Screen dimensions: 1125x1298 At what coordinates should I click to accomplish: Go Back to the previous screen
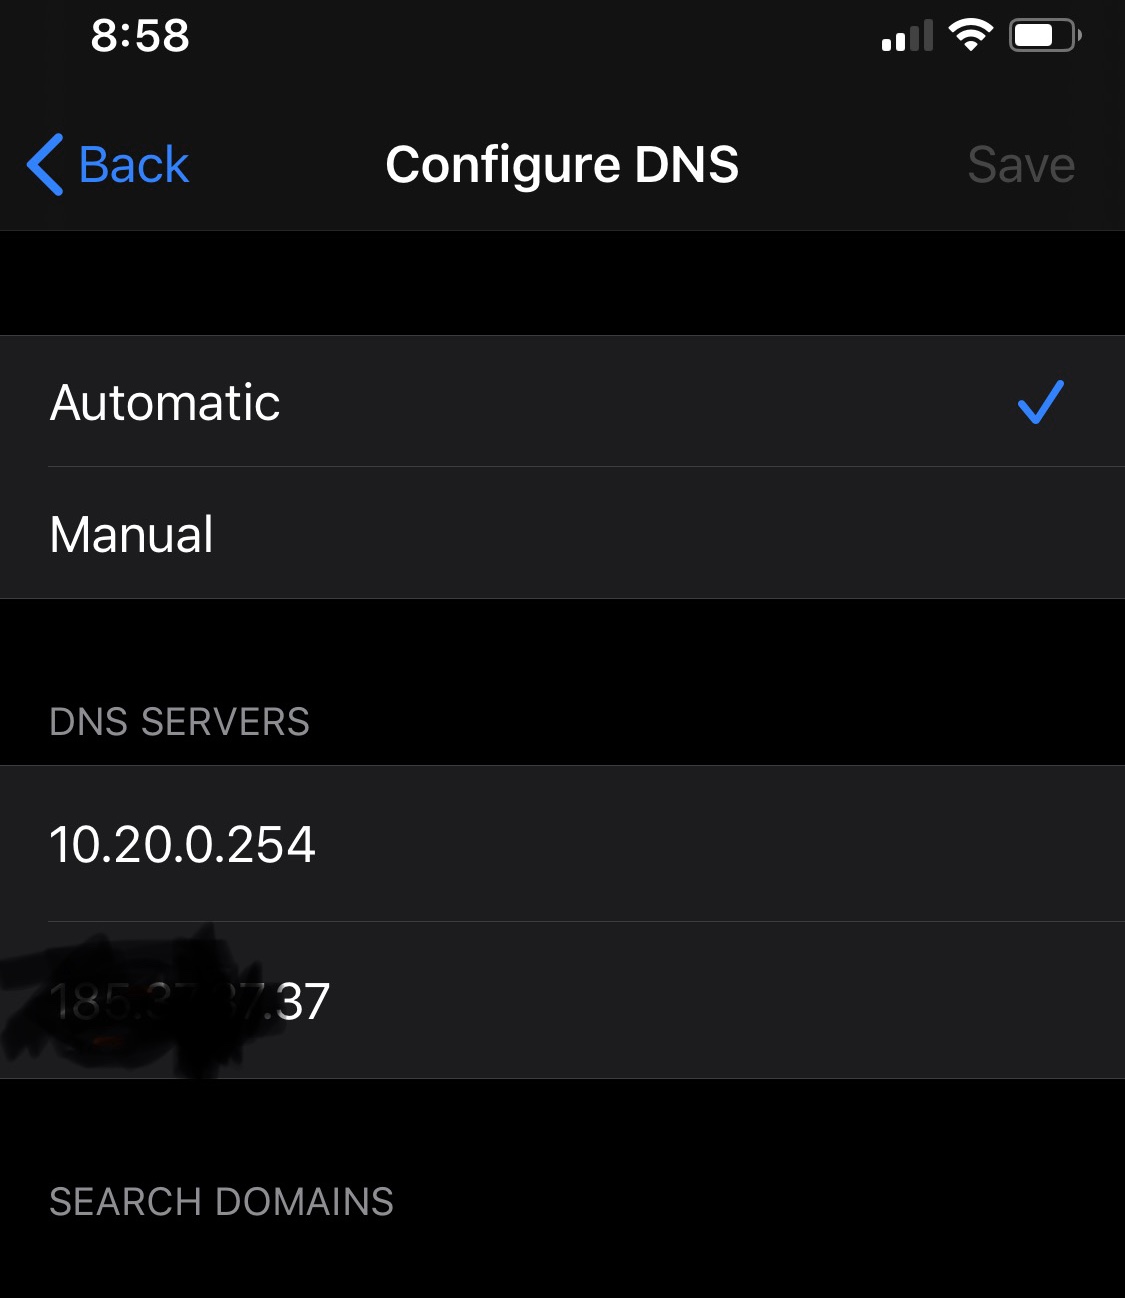pyautogui.click(x=108, y=164)
